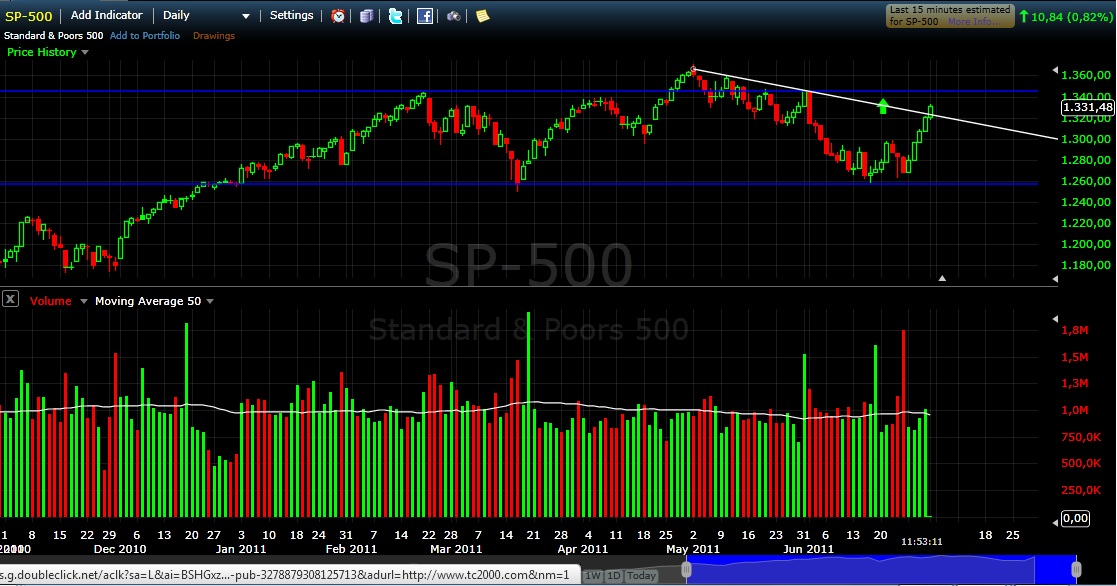Click the white upward triangle under the chart

click(x=942, y=278)
